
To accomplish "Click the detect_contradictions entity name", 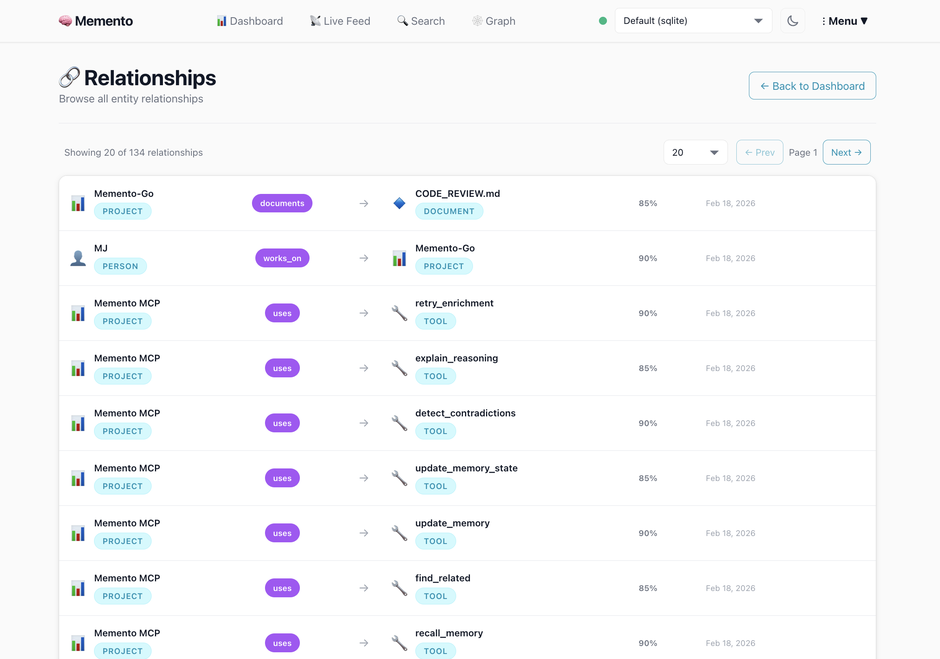I will point(465,413).
